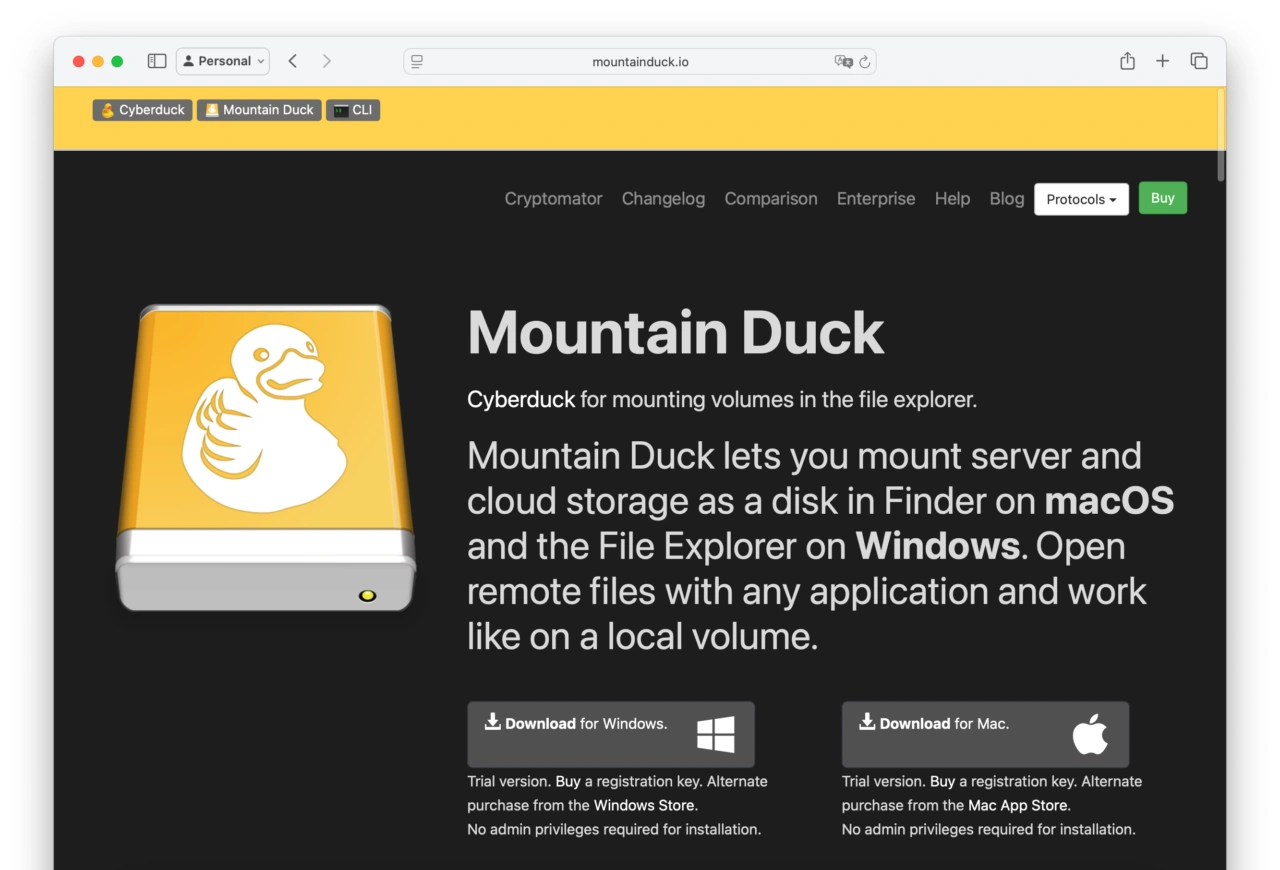Click the reload icon in the address bar
Viewport: 1280px width, 870px height.
(865, 61)
